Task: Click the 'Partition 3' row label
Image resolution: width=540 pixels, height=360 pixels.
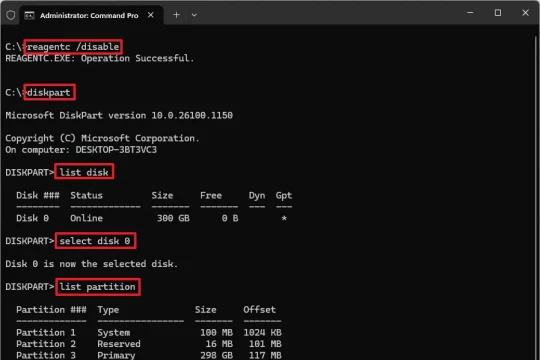Action: click(x=46, y=355)
